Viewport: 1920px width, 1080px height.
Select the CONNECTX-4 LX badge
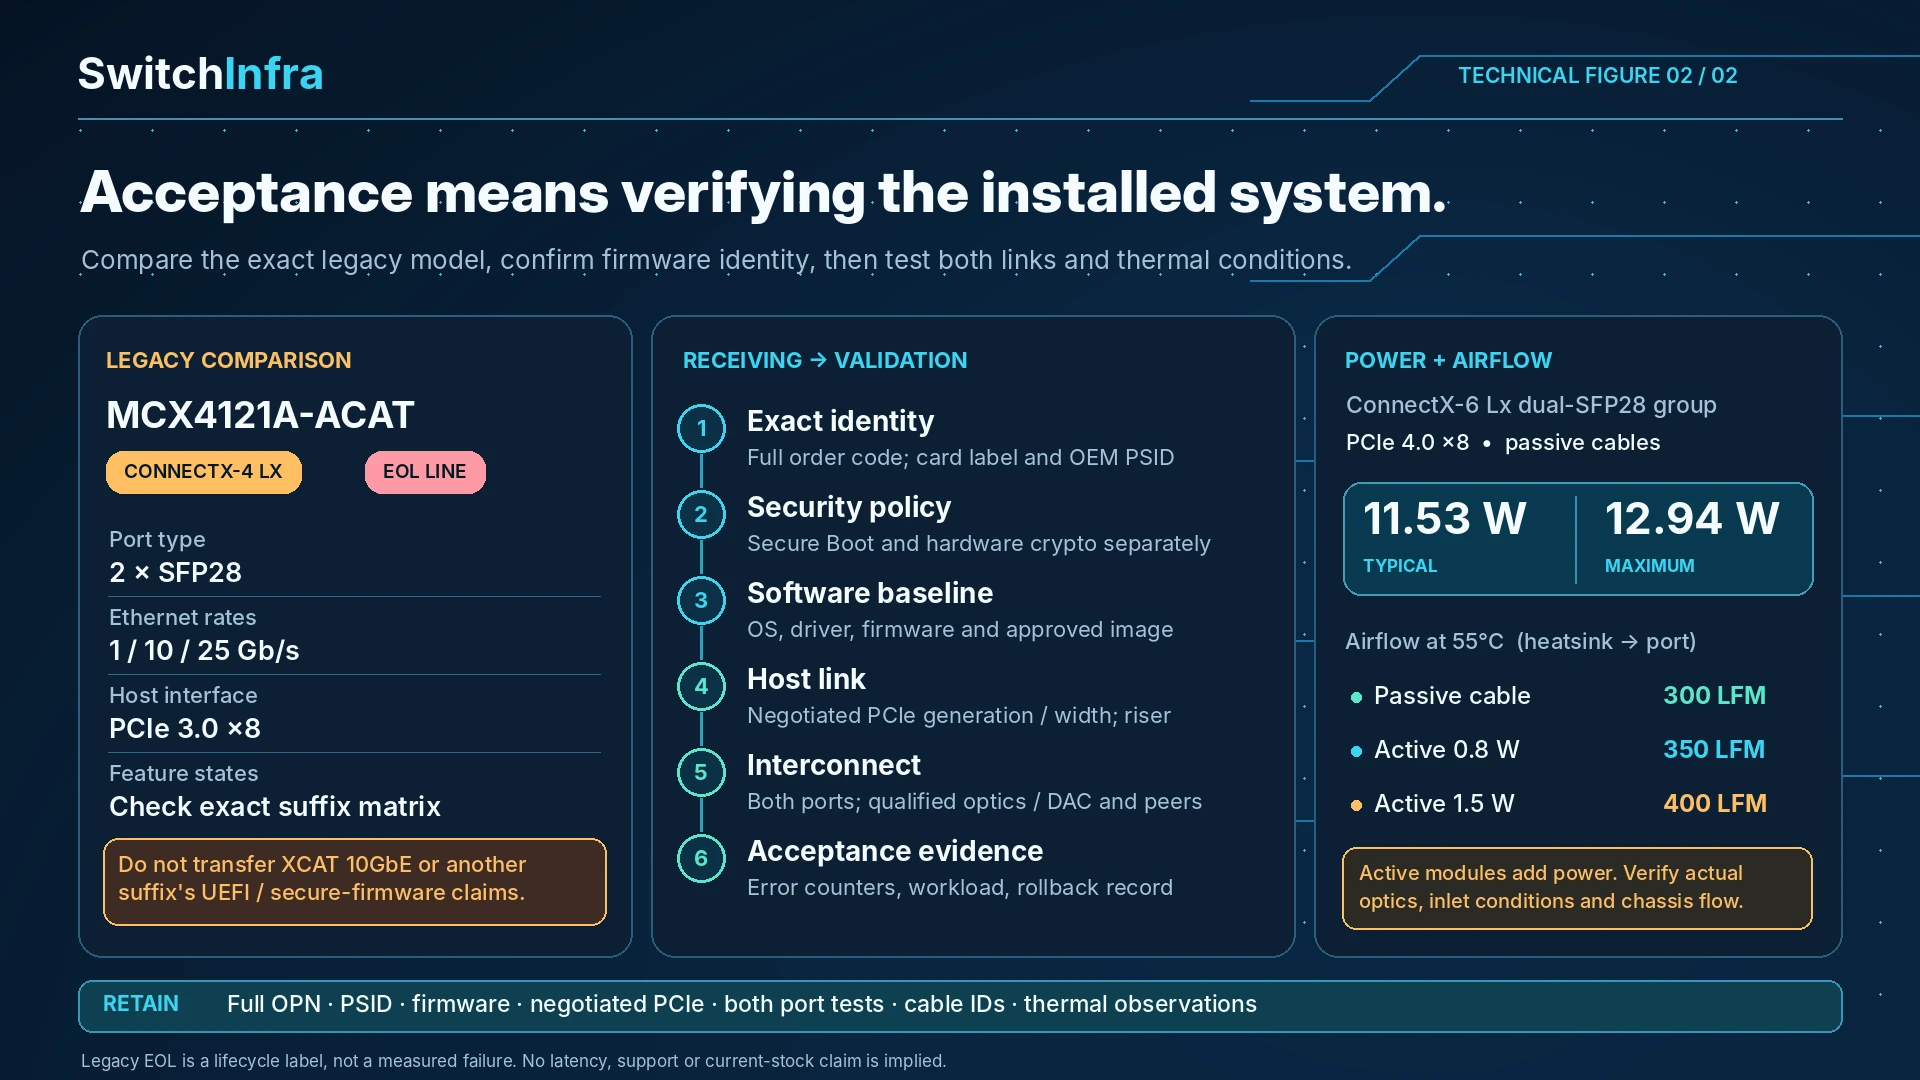click(x=204, y=472)
